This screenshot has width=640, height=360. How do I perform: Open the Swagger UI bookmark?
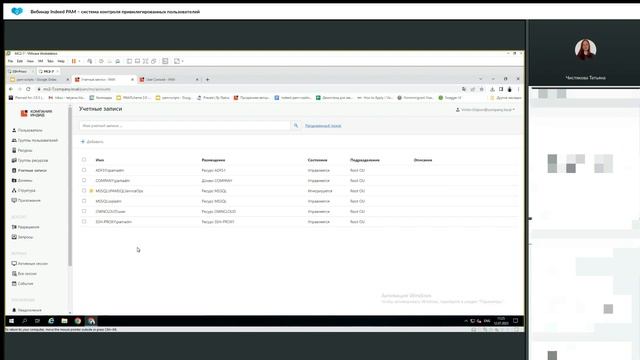point(450,98)
